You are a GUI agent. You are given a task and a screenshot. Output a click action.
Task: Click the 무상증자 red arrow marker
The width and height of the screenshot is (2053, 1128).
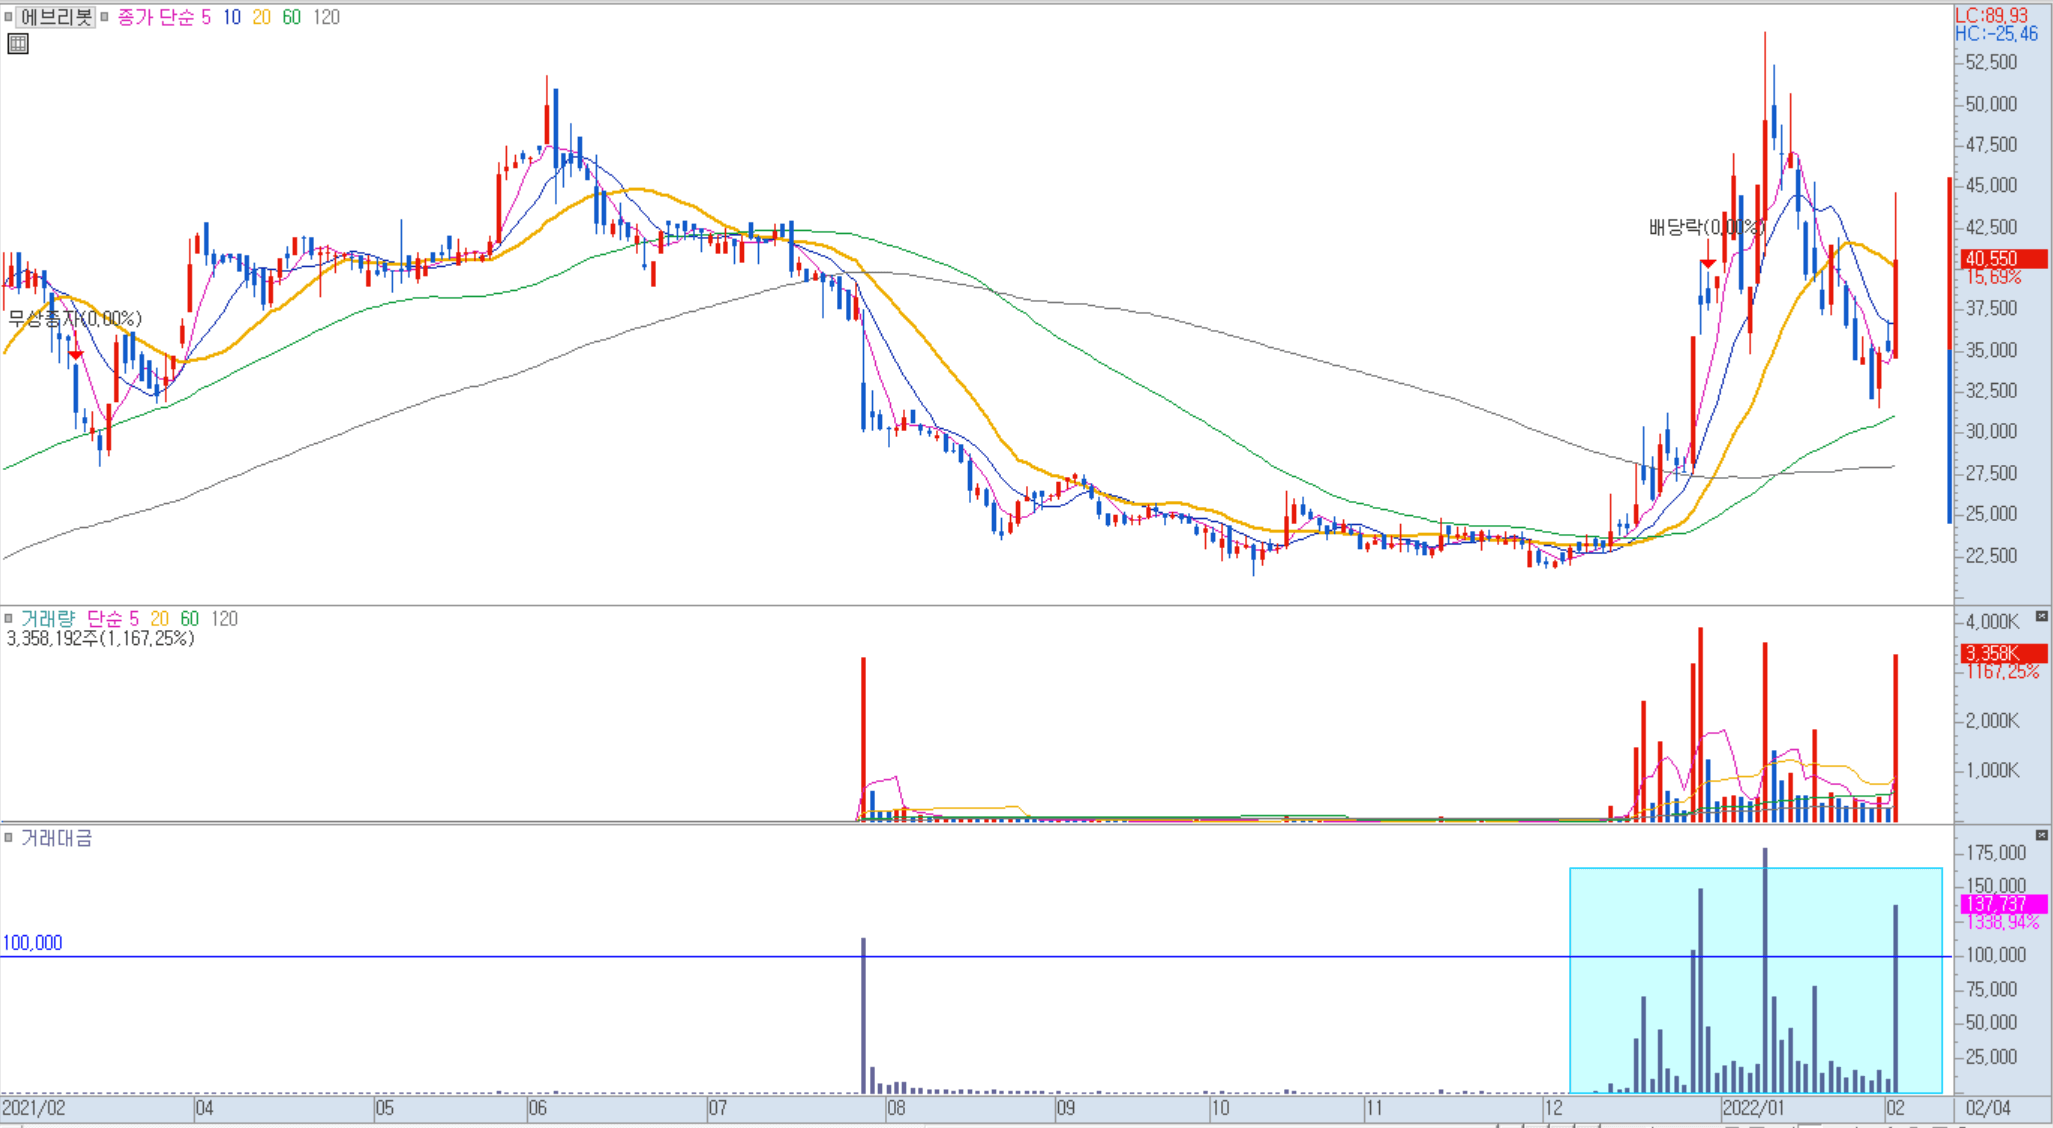point(76,355)
